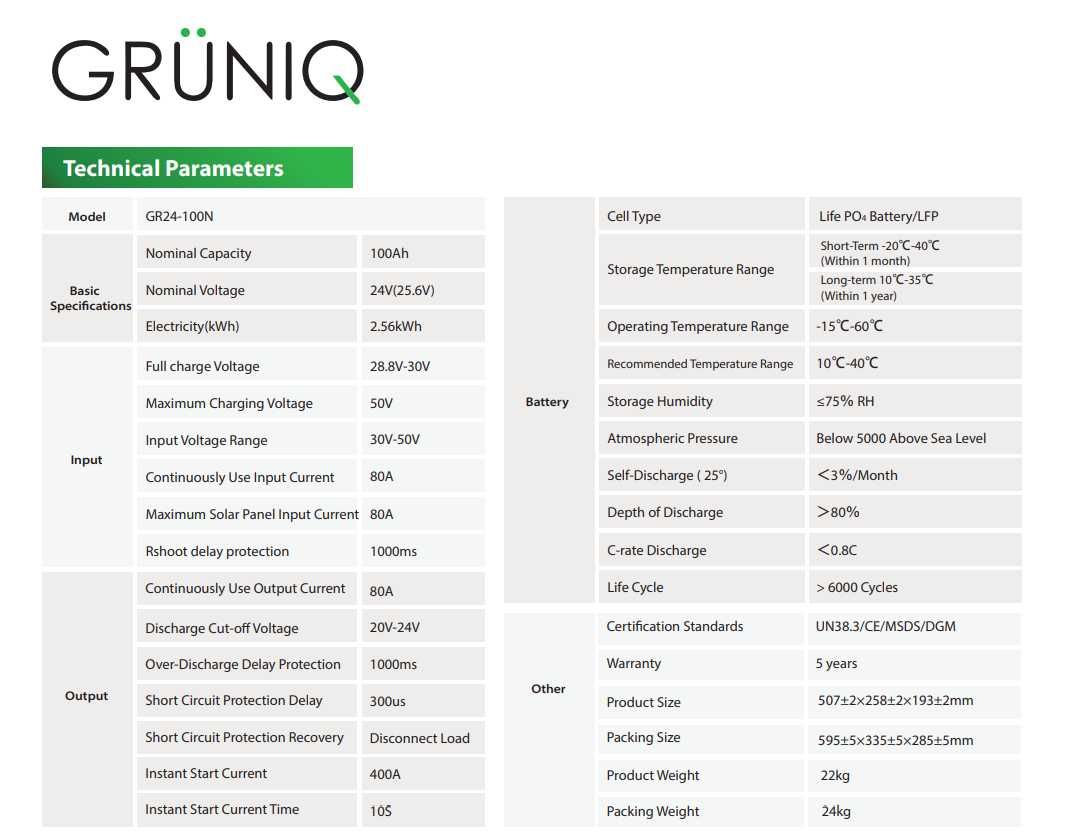
Task: Select the Technical Parameters heading banner
Action: [197, 167]
